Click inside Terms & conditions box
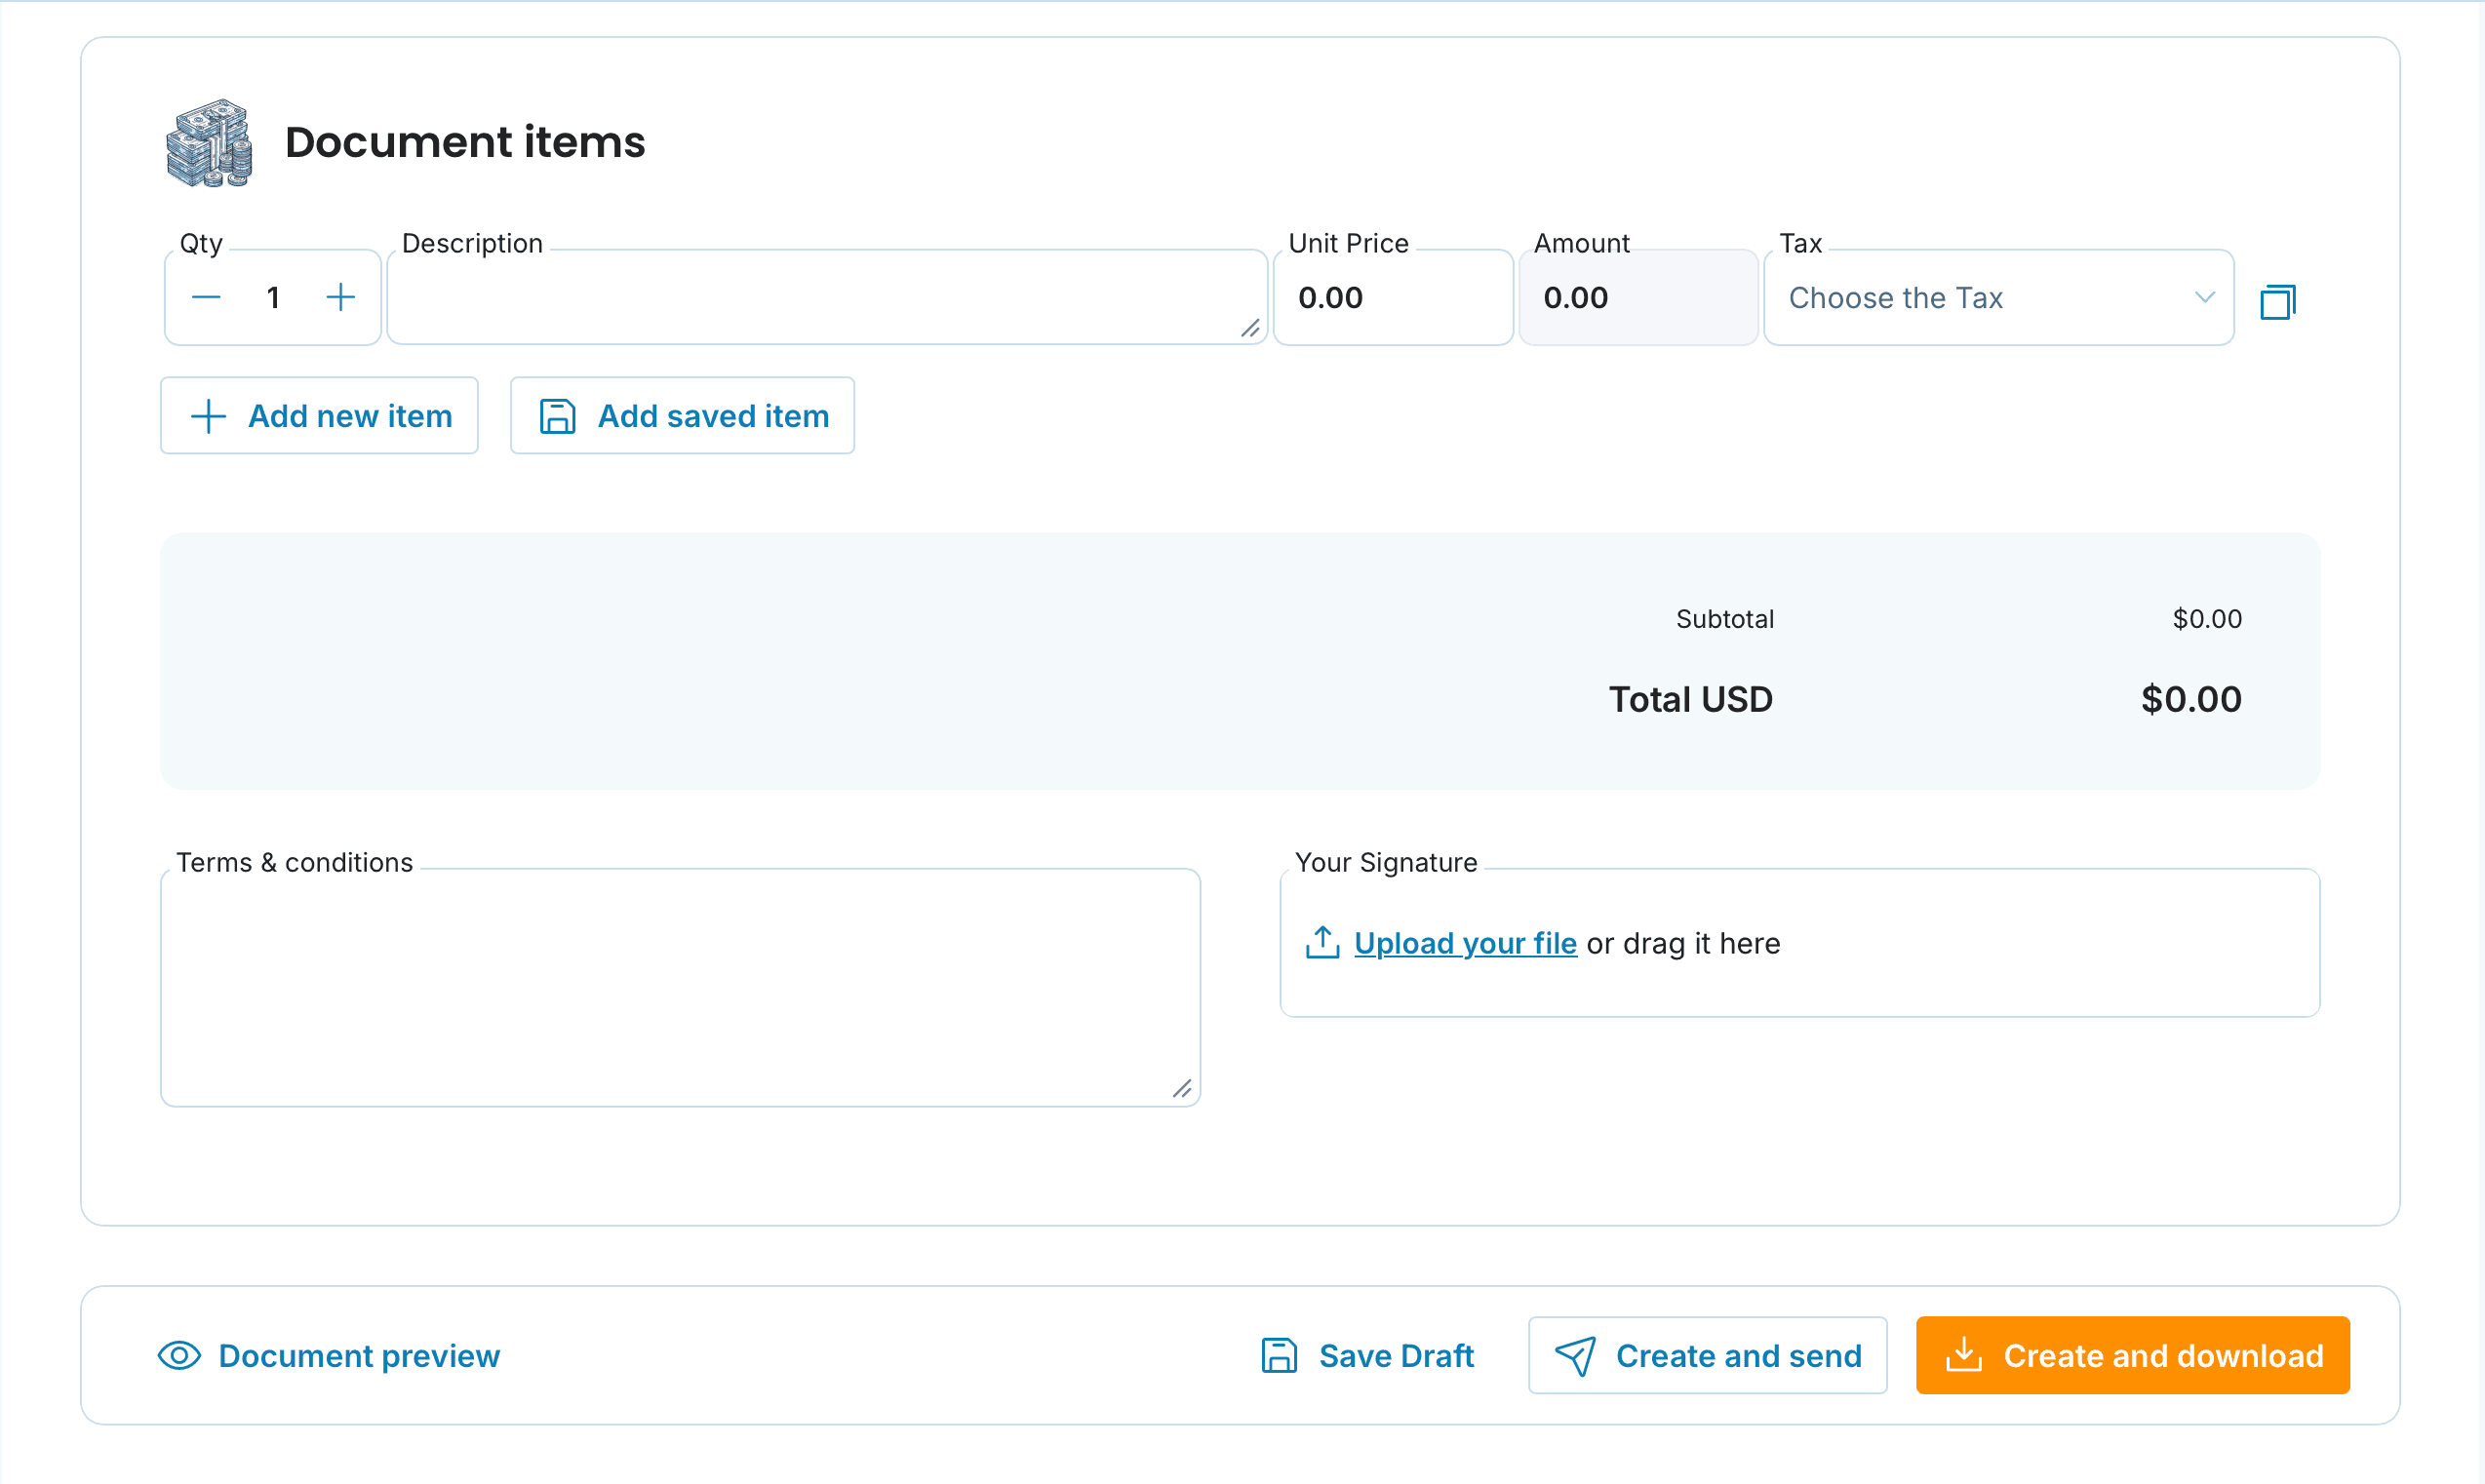 (x=680, y=987)
